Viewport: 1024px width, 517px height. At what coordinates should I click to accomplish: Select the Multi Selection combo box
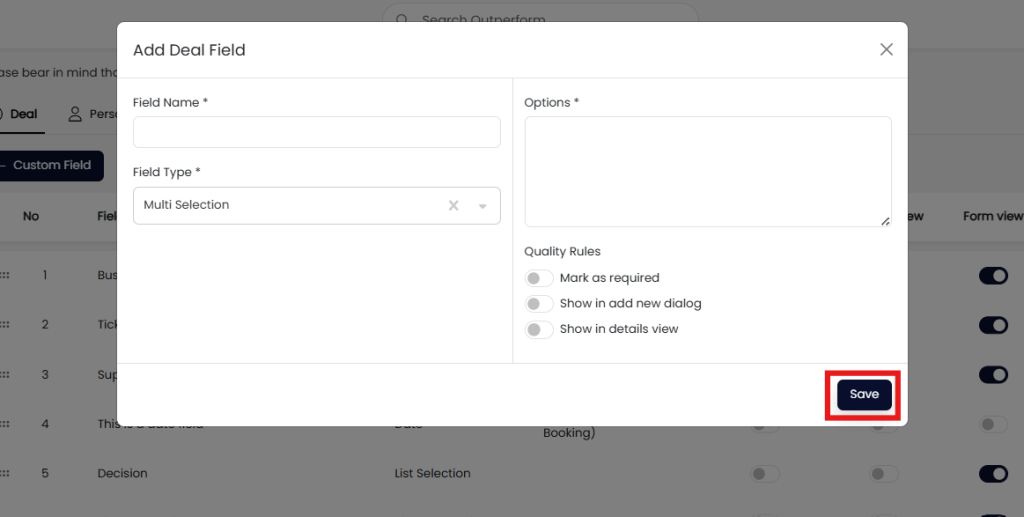[290, 206]
